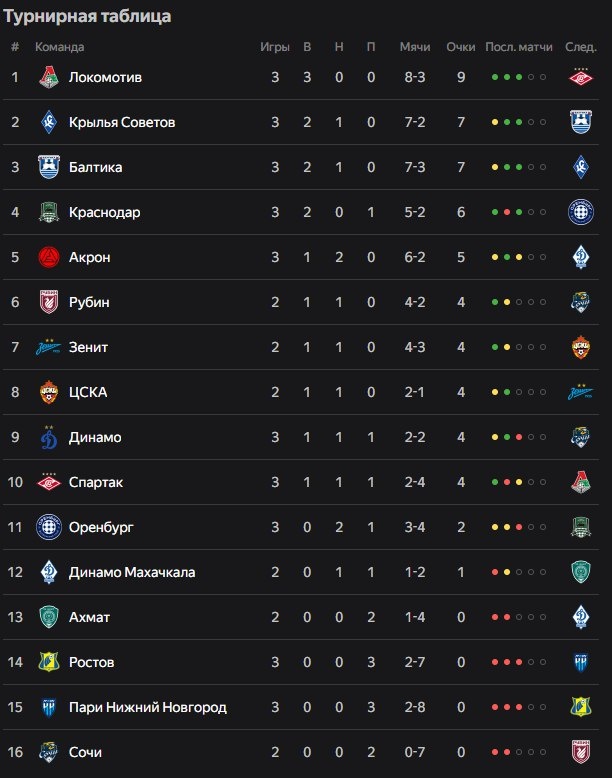The height and width of the screenshot is (778, 612).
Task: Click the Крылья Советов club emblem
Action: pyautogui.click(x=49, y=122)
